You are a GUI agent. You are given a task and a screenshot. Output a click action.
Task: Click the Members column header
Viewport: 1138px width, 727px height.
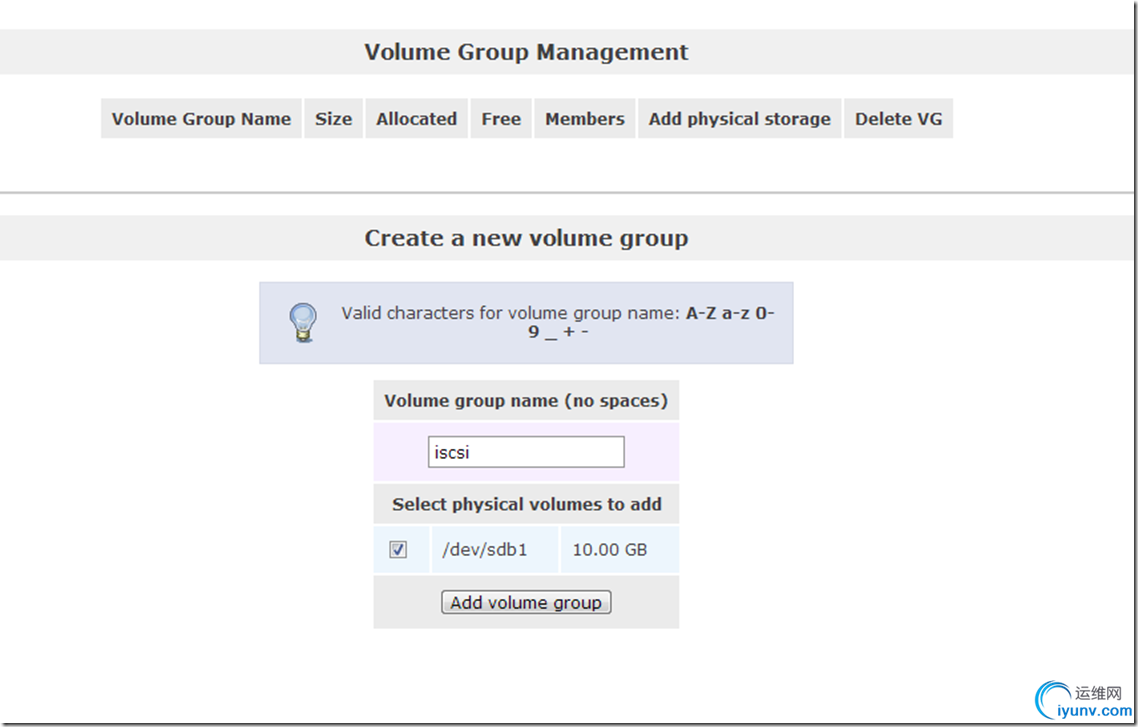[x=585, y=118]
